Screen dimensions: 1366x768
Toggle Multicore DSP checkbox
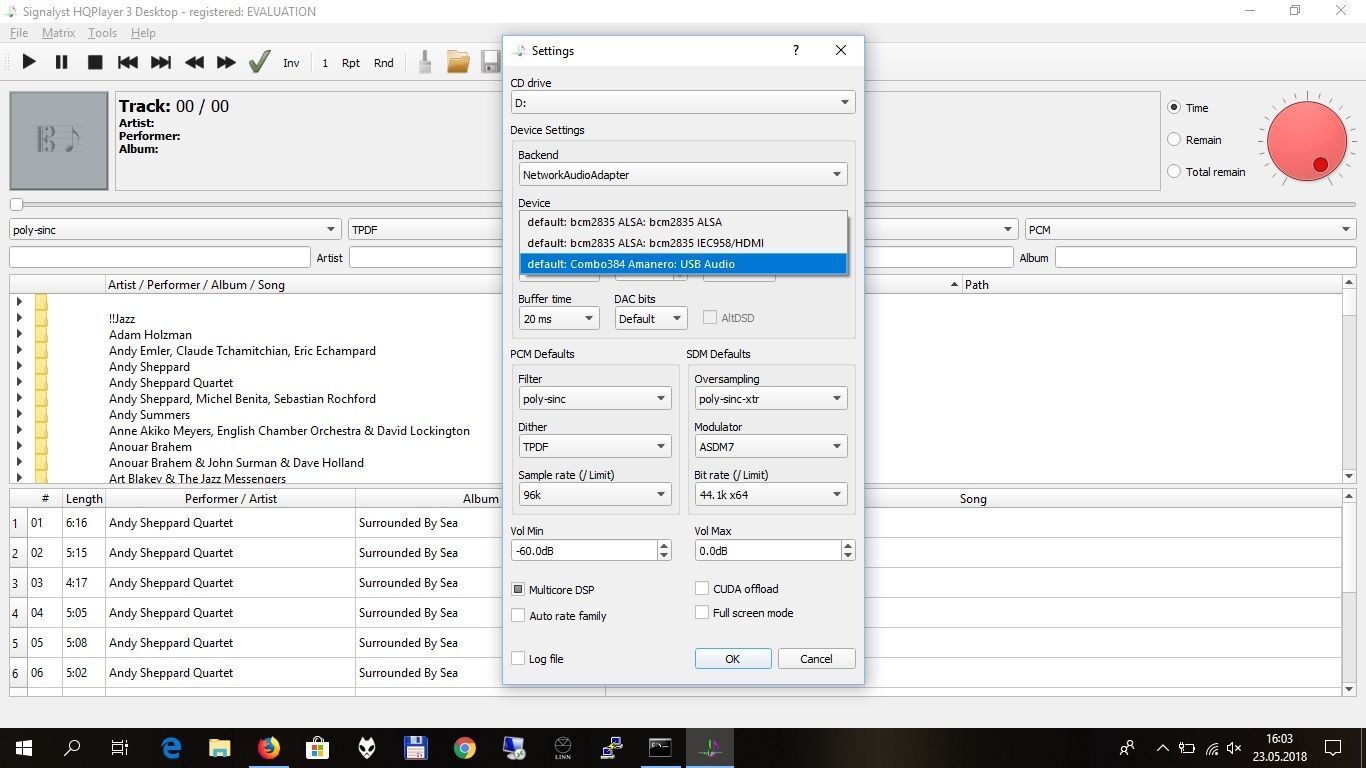pos(518,590)
